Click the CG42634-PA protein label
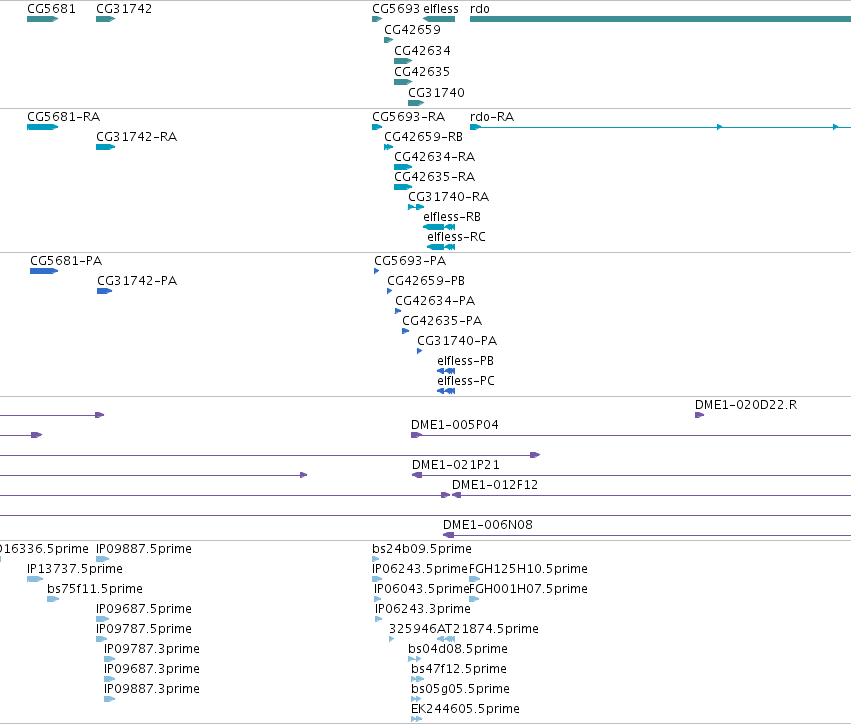Viewport: 851px width, 724px height. pyautogui.click(x=435, y=301)
